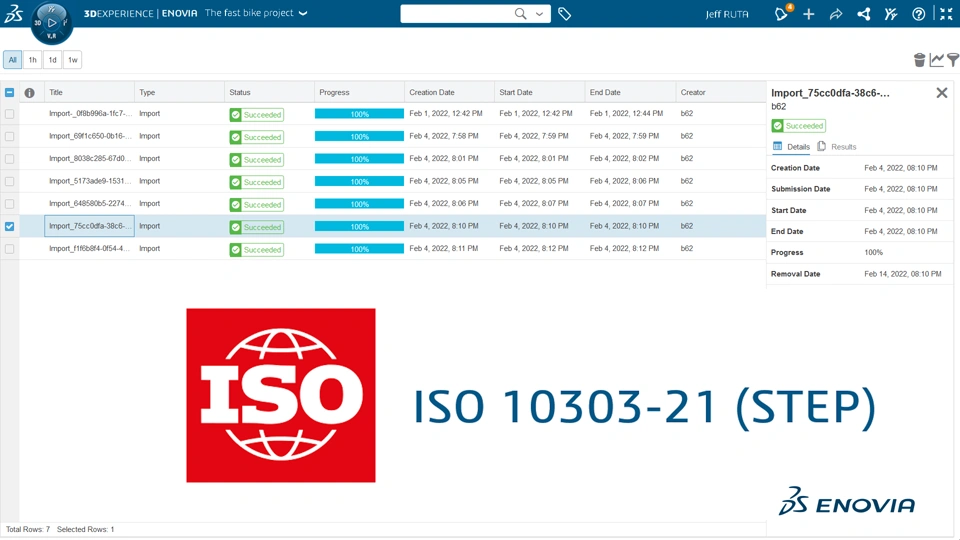
Task: Check the Import_f1f6b8f4 row checkbox
Action: [10, 249]
